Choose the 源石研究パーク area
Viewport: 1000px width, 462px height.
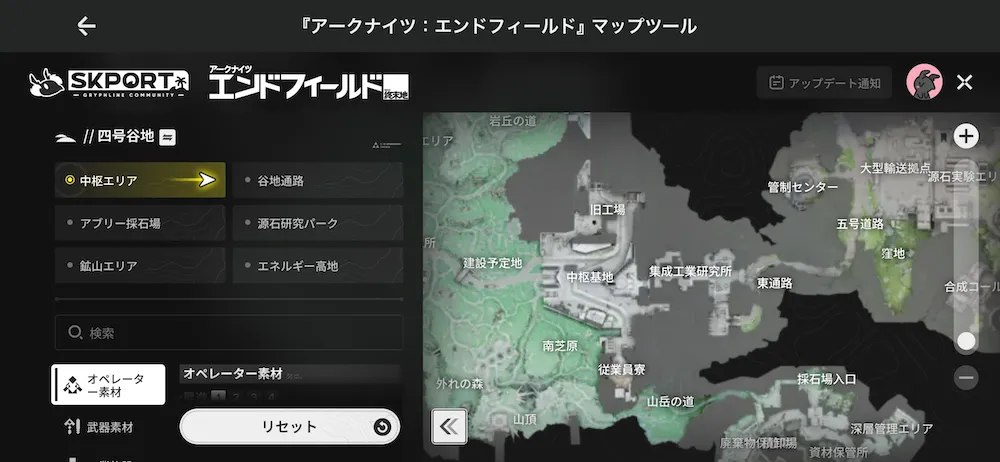[x=318, y=224]
